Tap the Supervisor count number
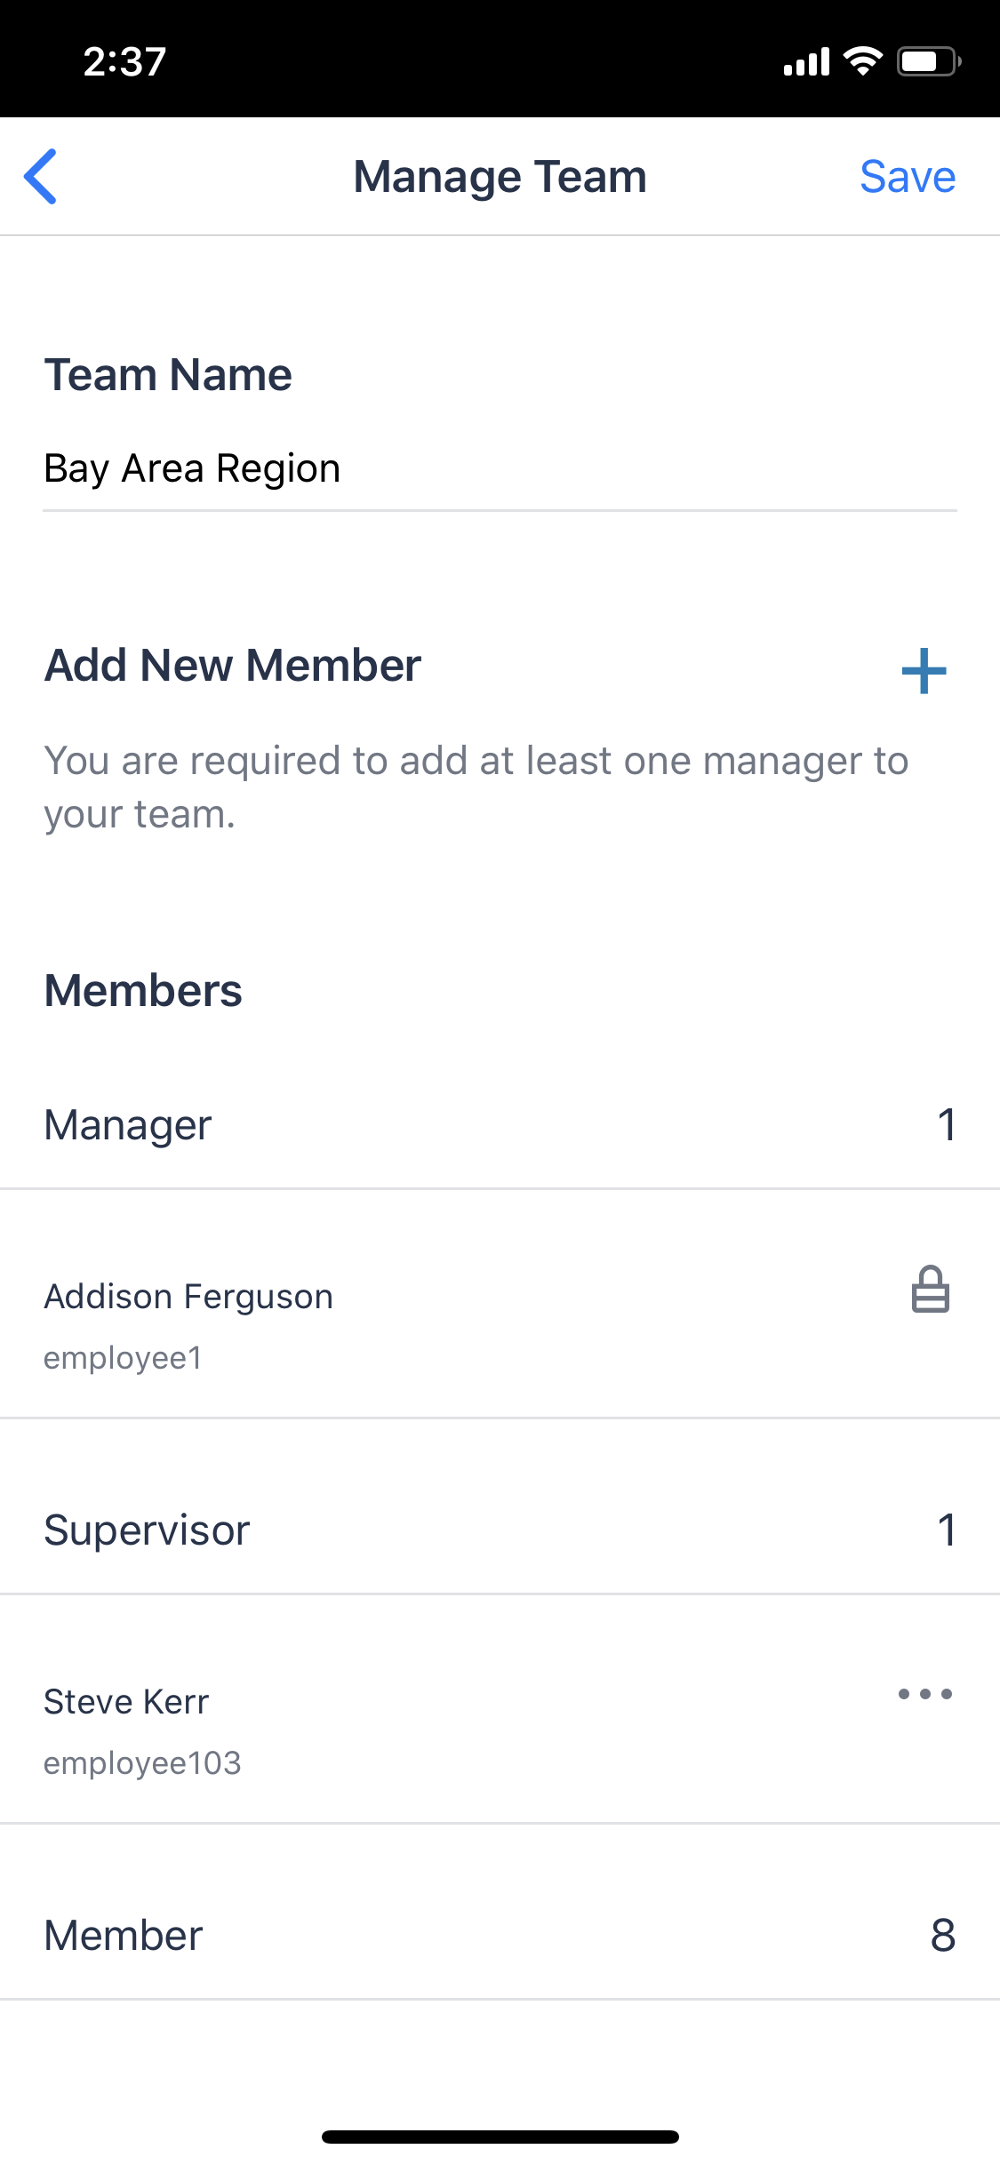Viewport: 1000px width, 2165px height. point(946,1531)
